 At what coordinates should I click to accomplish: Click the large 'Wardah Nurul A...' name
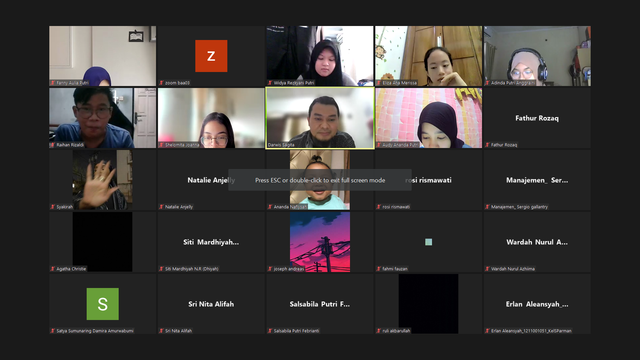tap(537, 242)
